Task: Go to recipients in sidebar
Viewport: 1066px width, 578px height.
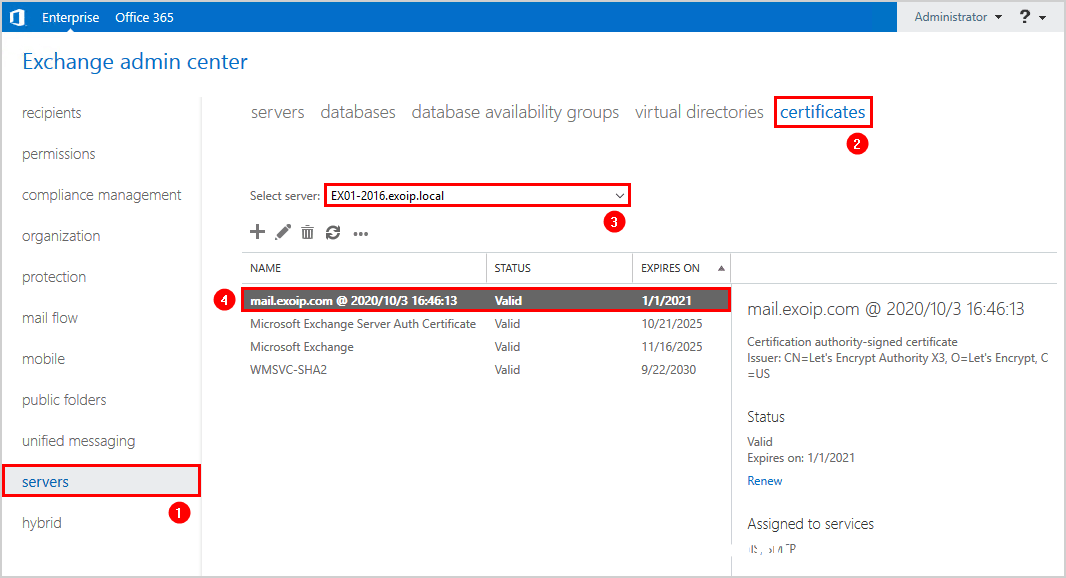Action: click(52, 113)
